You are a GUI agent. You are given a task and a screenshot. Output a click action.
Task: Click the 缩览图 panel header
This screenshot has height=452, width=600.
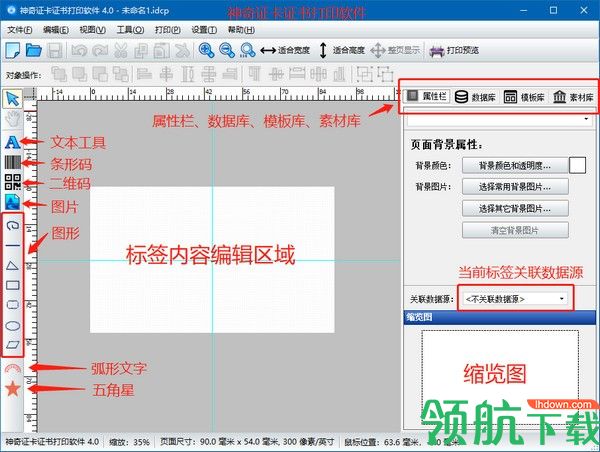(x=500, y=317)
